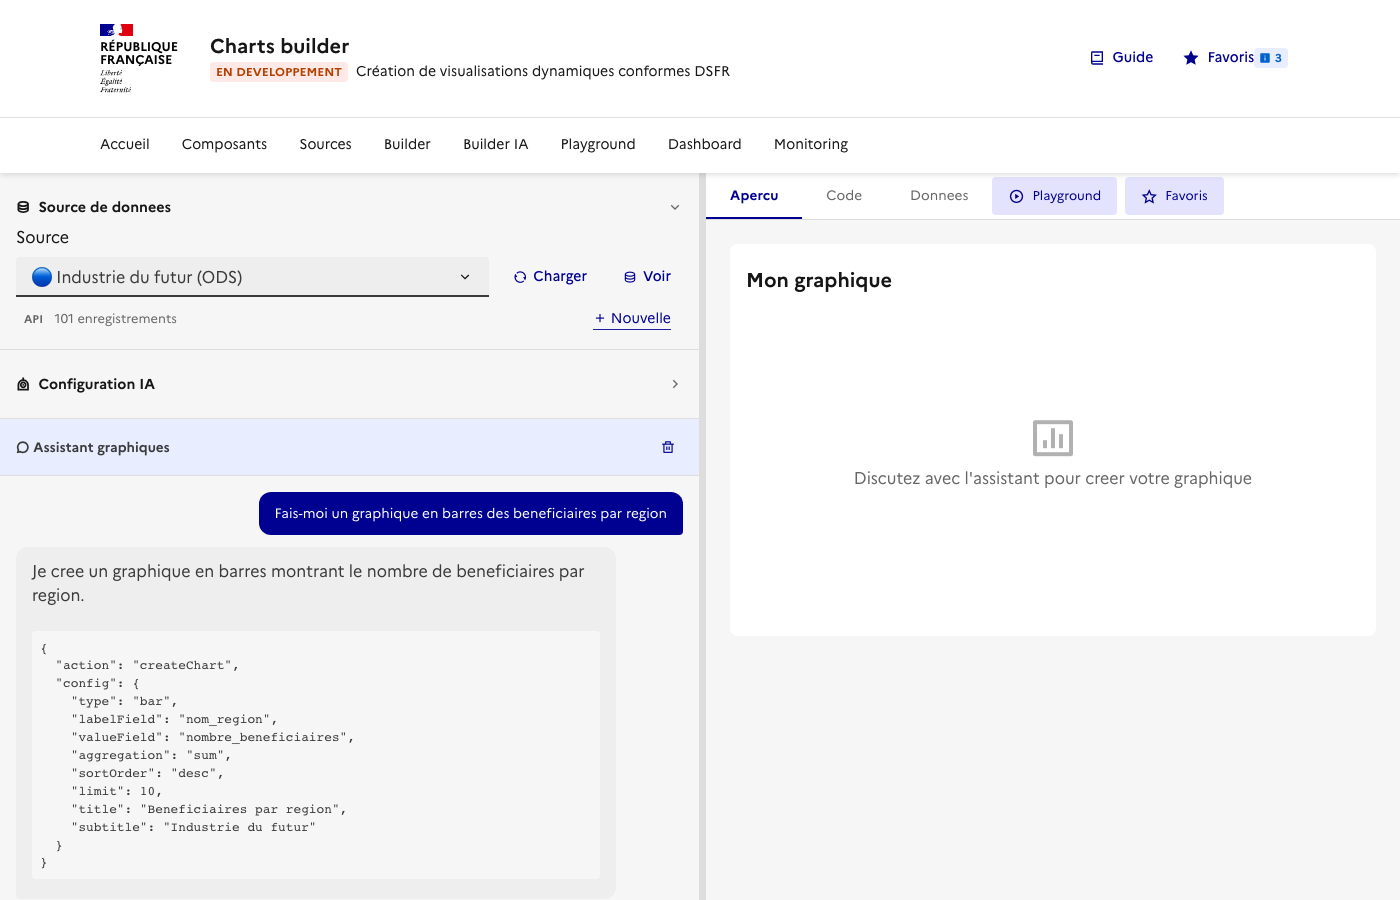The width and height of the screenshot is (1400, 900).
Task: Click the Favoris star icon in the header
Action: point(1190,57)
